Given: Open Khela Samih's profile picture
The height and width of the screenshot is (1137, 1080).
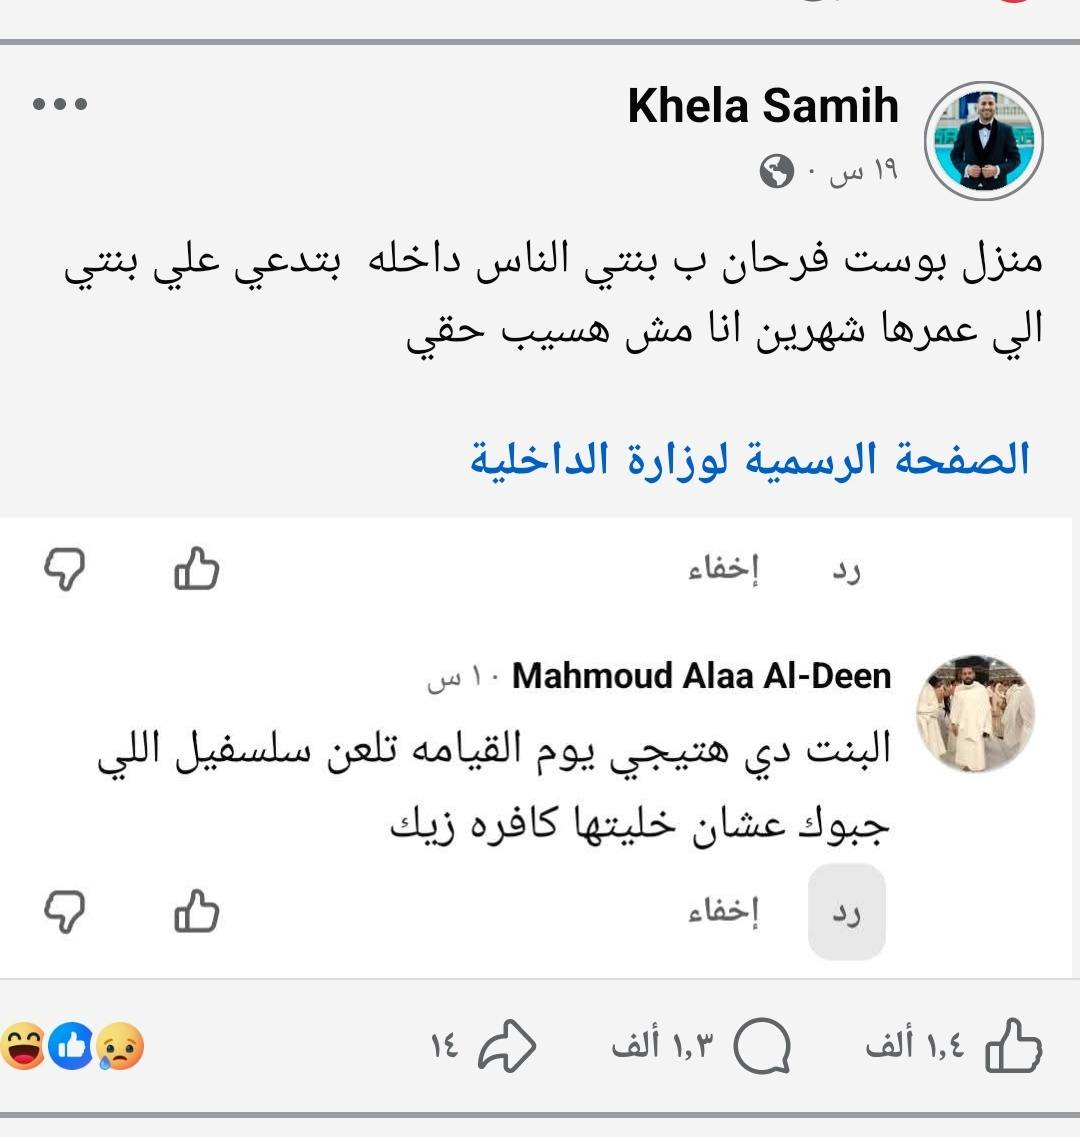Looking at the screenshot, I should pyautogui.click(x=984, y=141).
